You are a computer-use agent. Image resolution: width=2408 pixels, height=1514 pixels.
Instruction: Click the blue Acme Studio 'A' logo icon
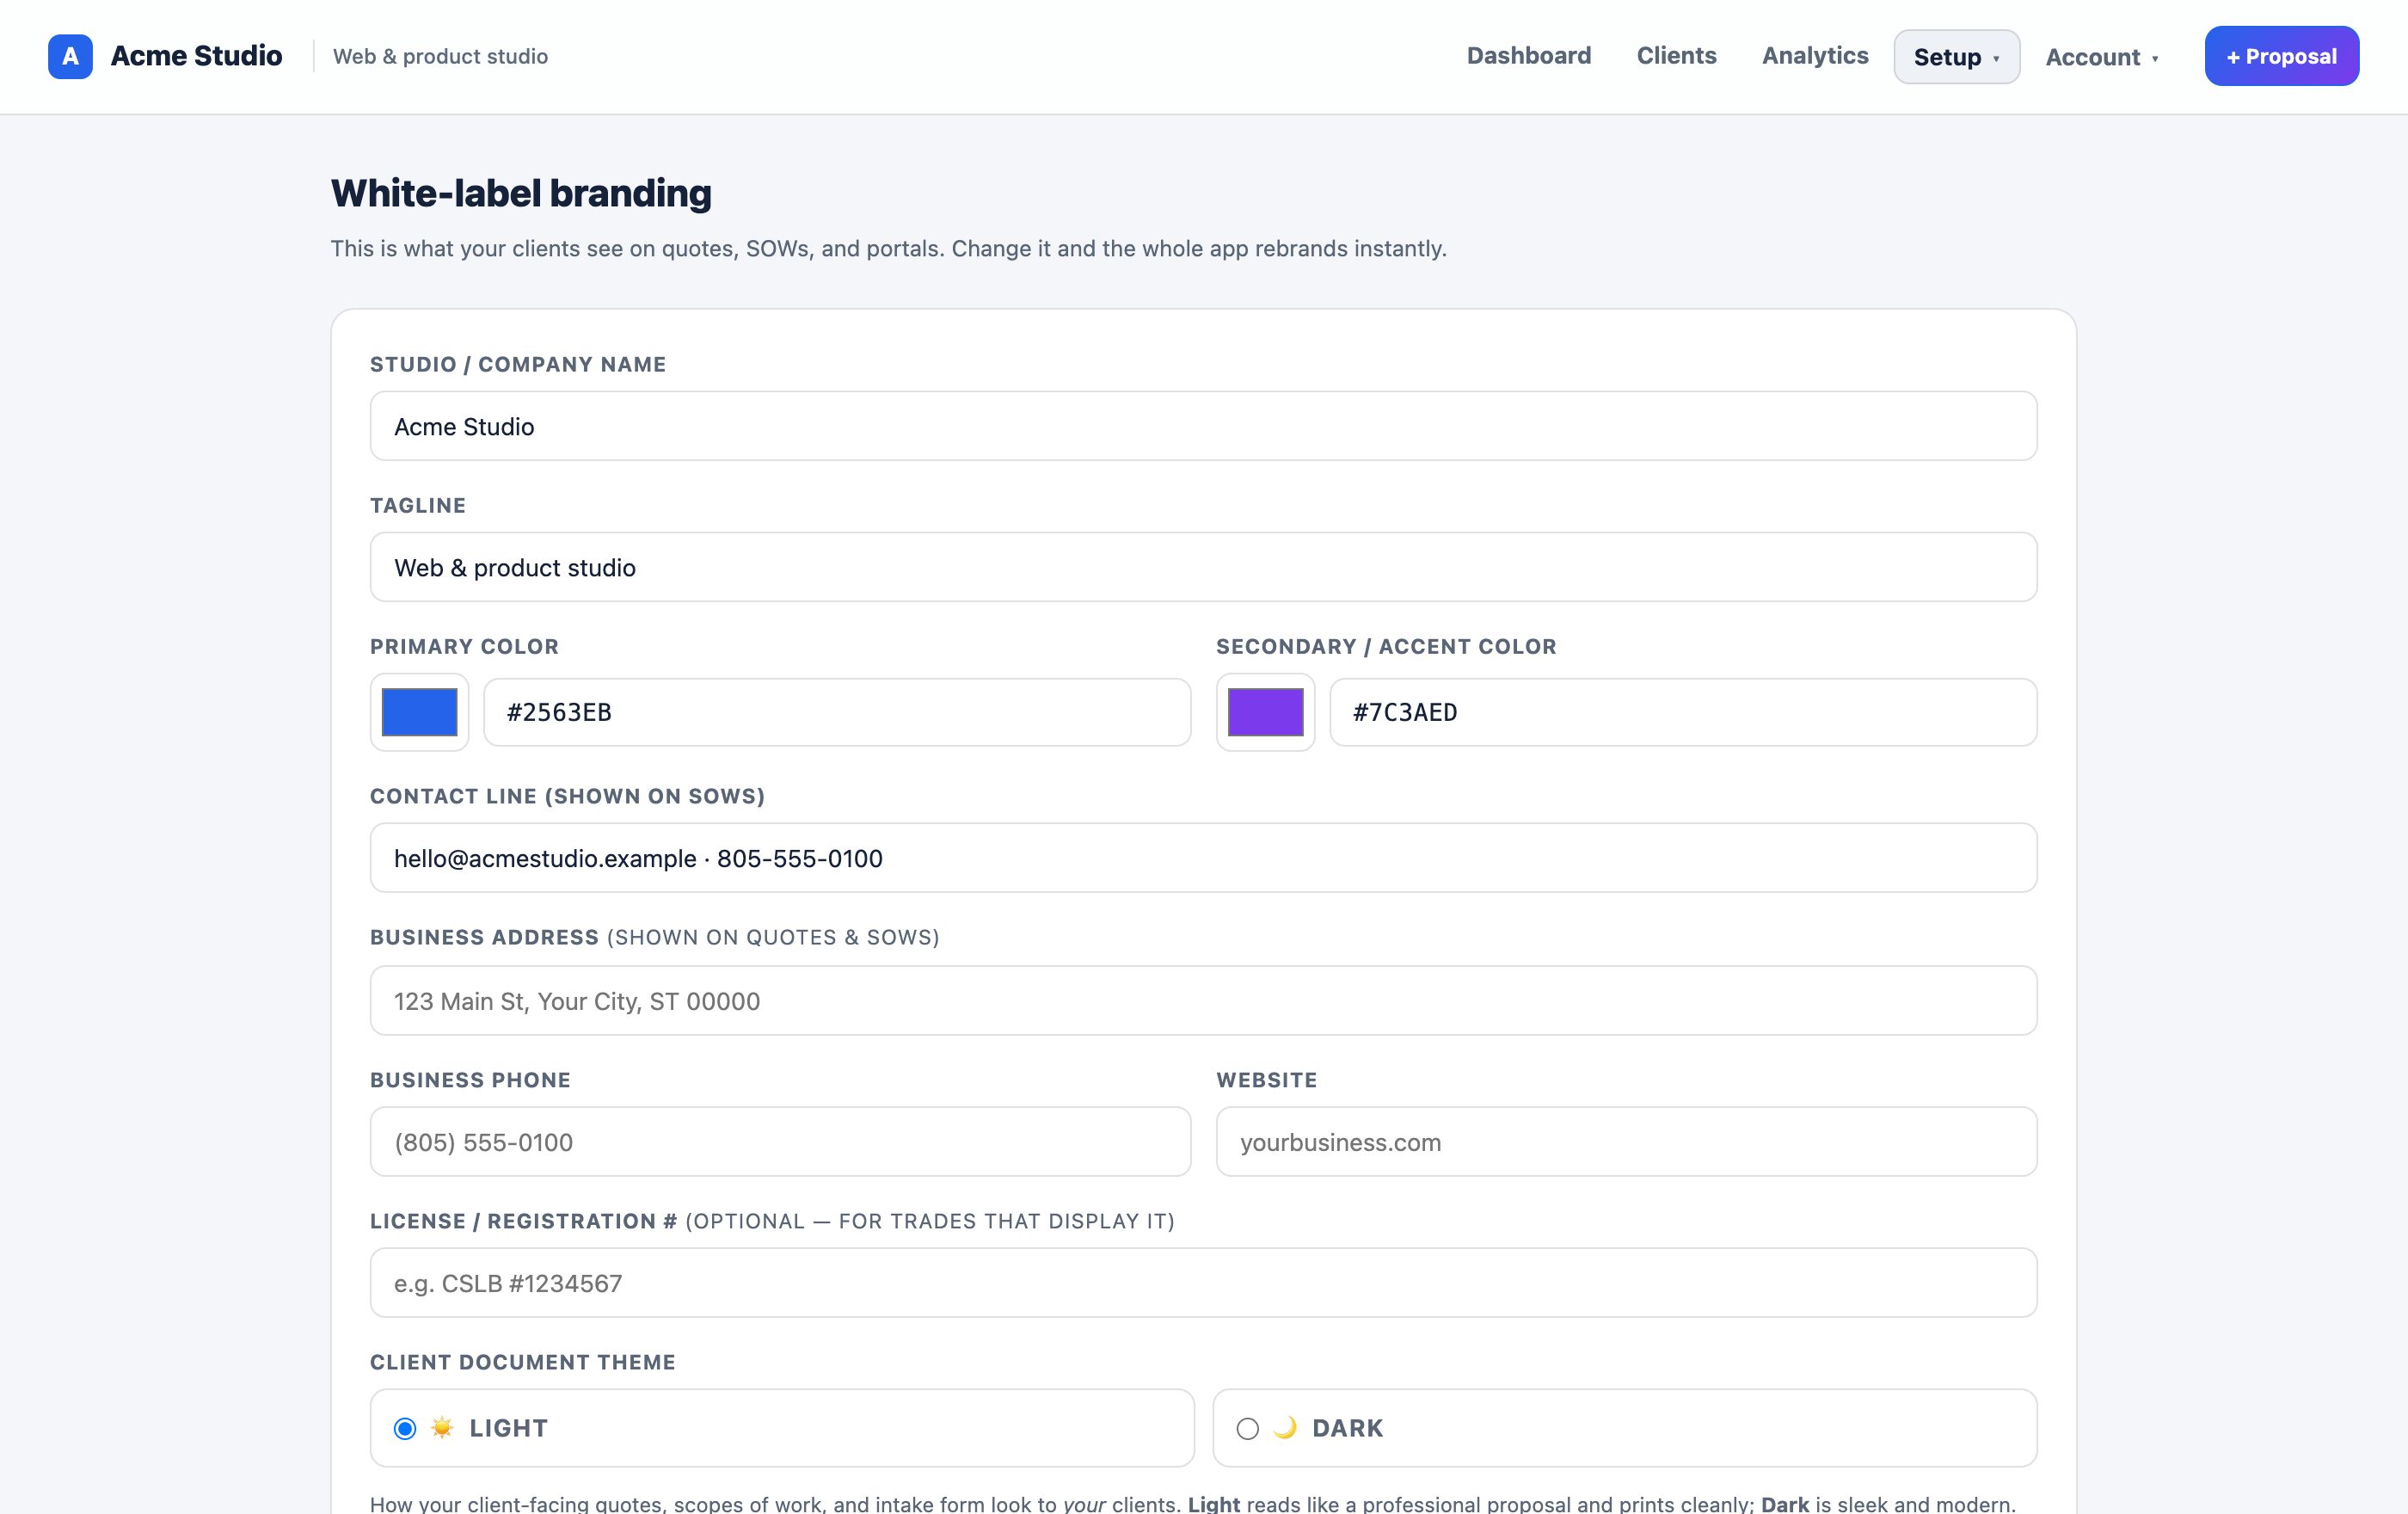pos(70,56)
